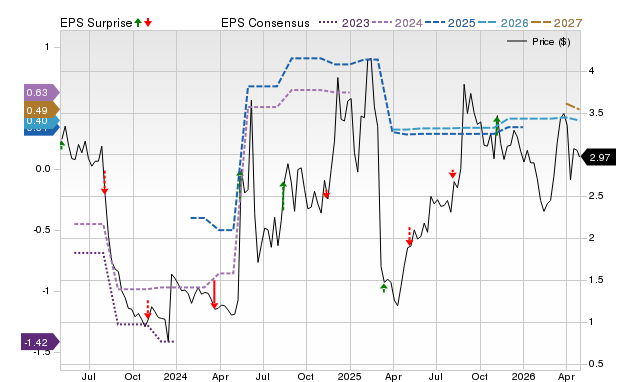
Task: Toggle the 2023 EPS consensus legend entry
Action: click(344, 23)
